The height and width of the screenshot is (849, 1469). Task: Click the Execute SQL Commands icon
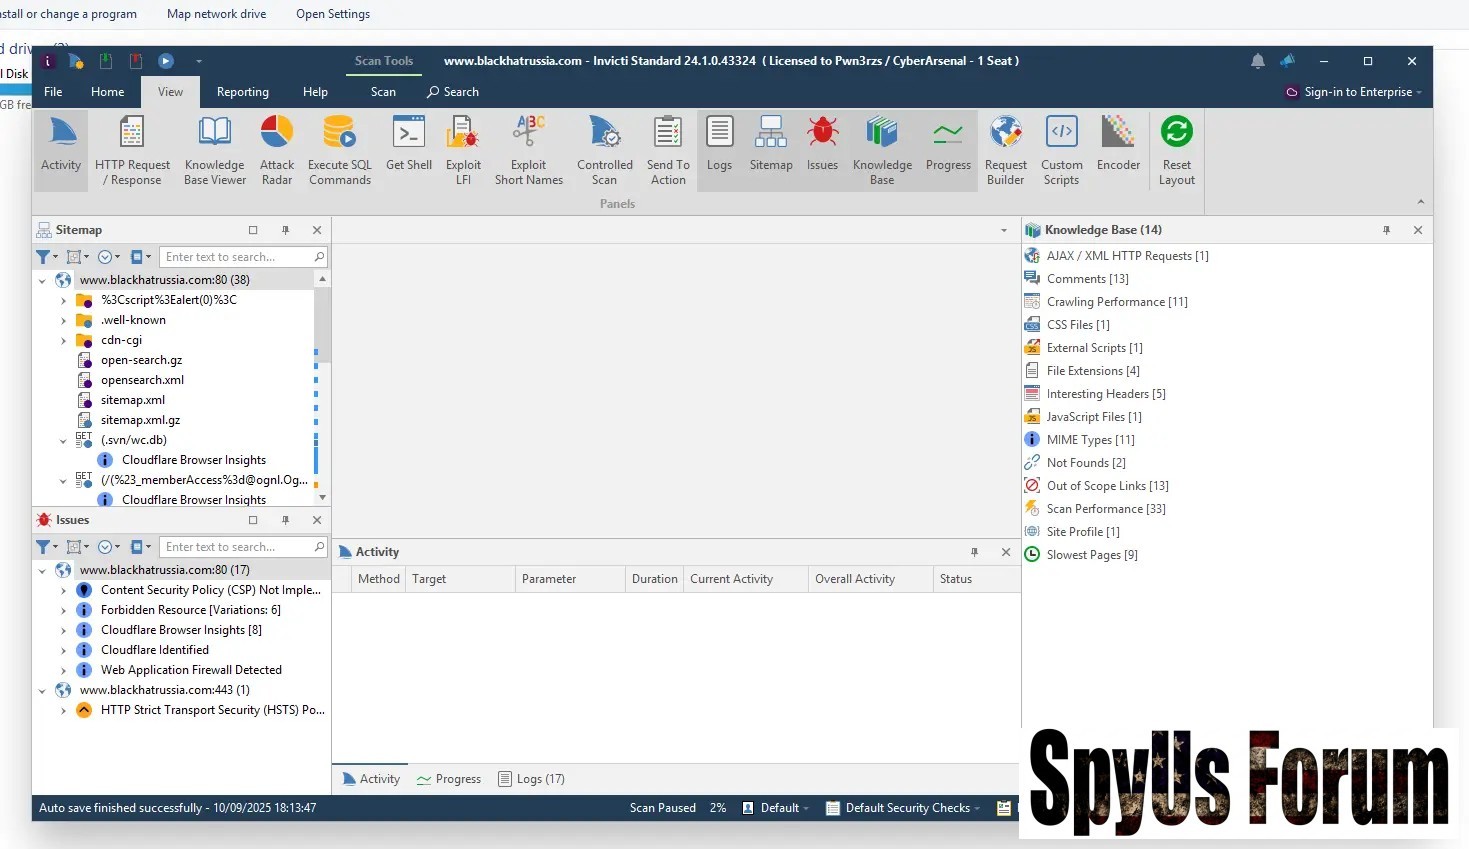tap(339, 150)
